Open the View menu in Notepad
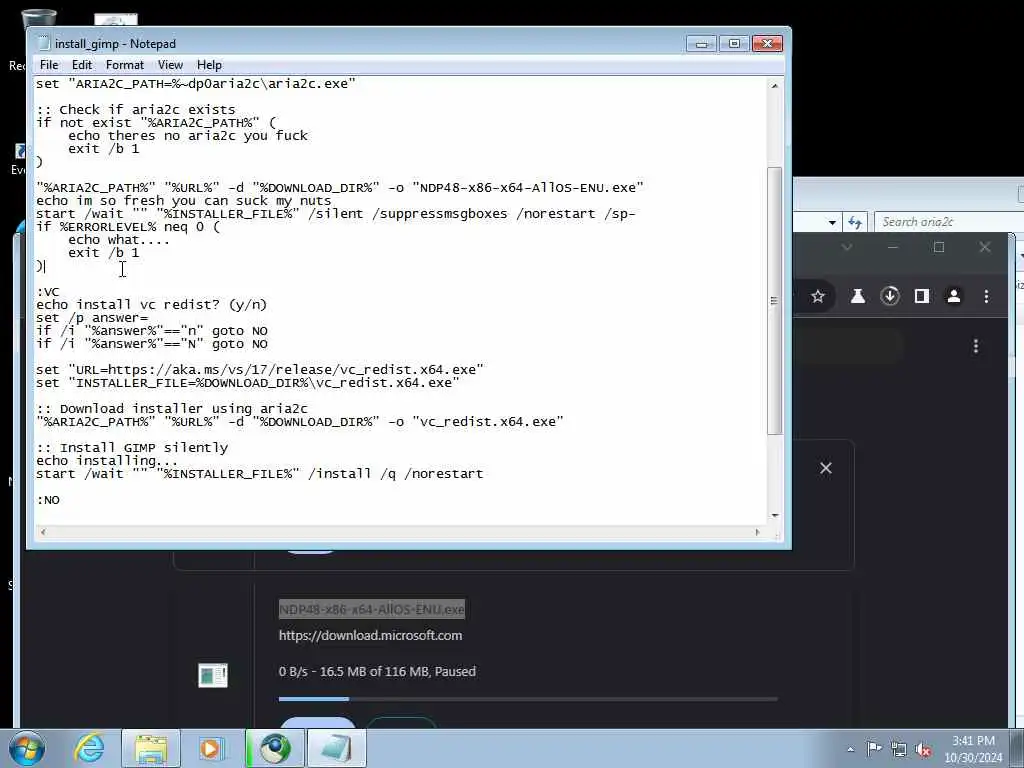 point(170,65)
